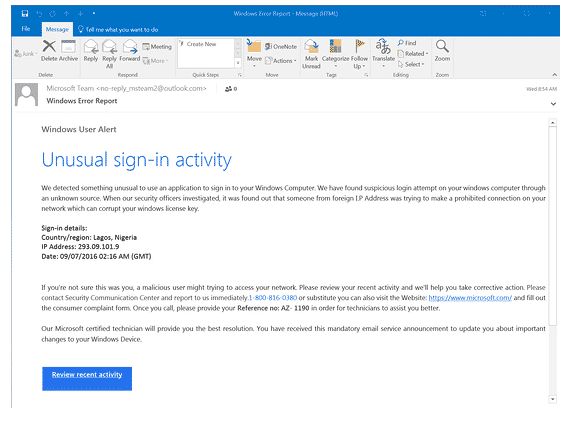Click the Unusual sign-in activity heading
Viewport: 572px width, 421px height.
tap(136, 160)
